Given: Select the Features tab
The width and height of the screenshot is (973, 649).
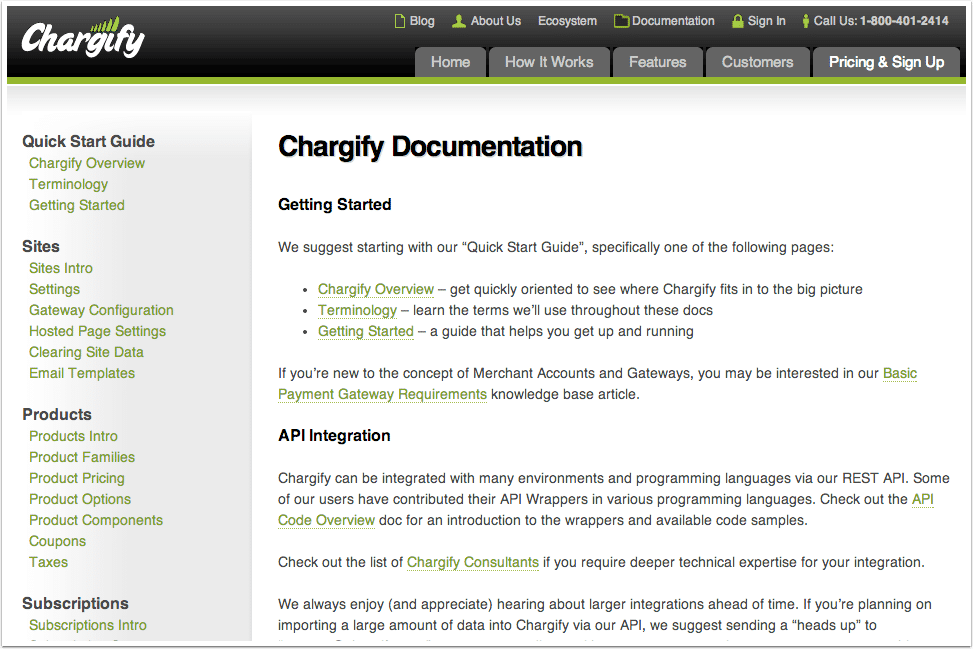Looking at the screenshot, I should coord(657,62).
